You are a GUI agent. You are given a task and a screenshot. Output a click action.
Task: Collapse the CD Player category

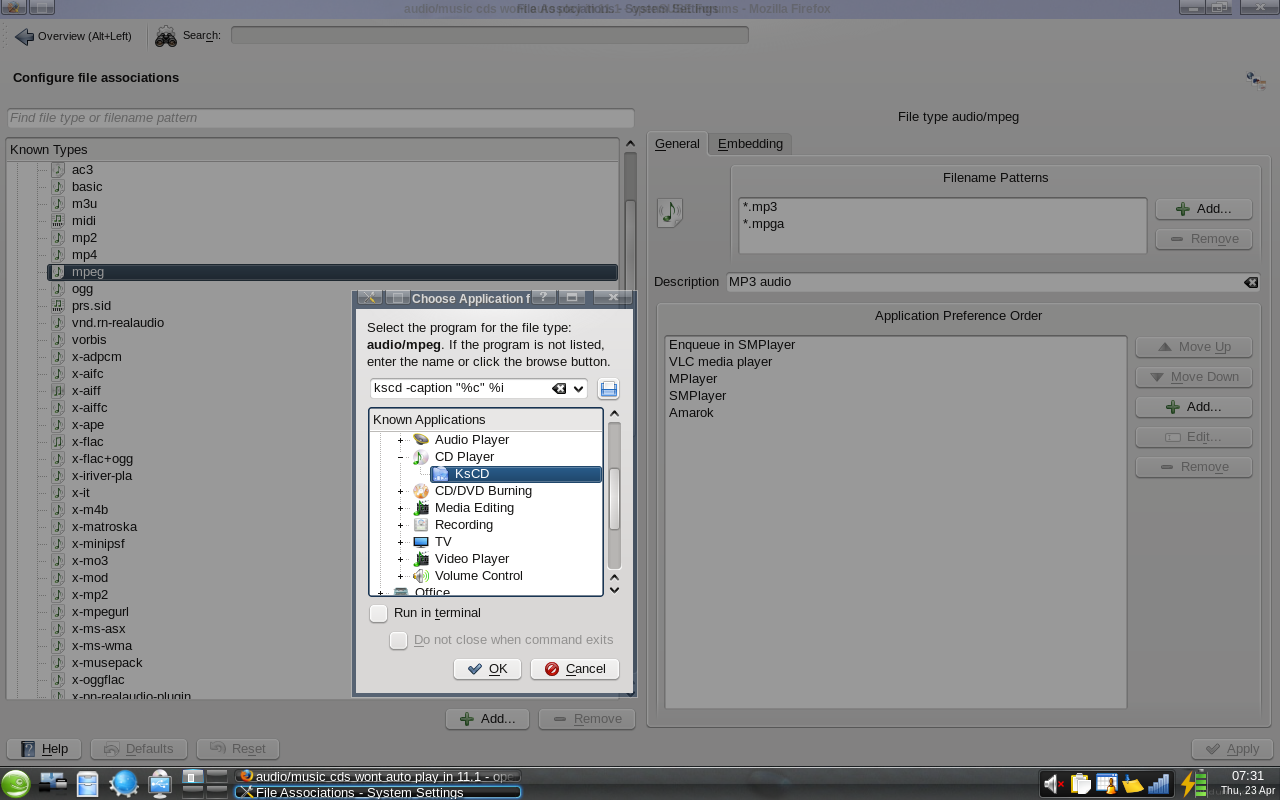click(400, 457)
